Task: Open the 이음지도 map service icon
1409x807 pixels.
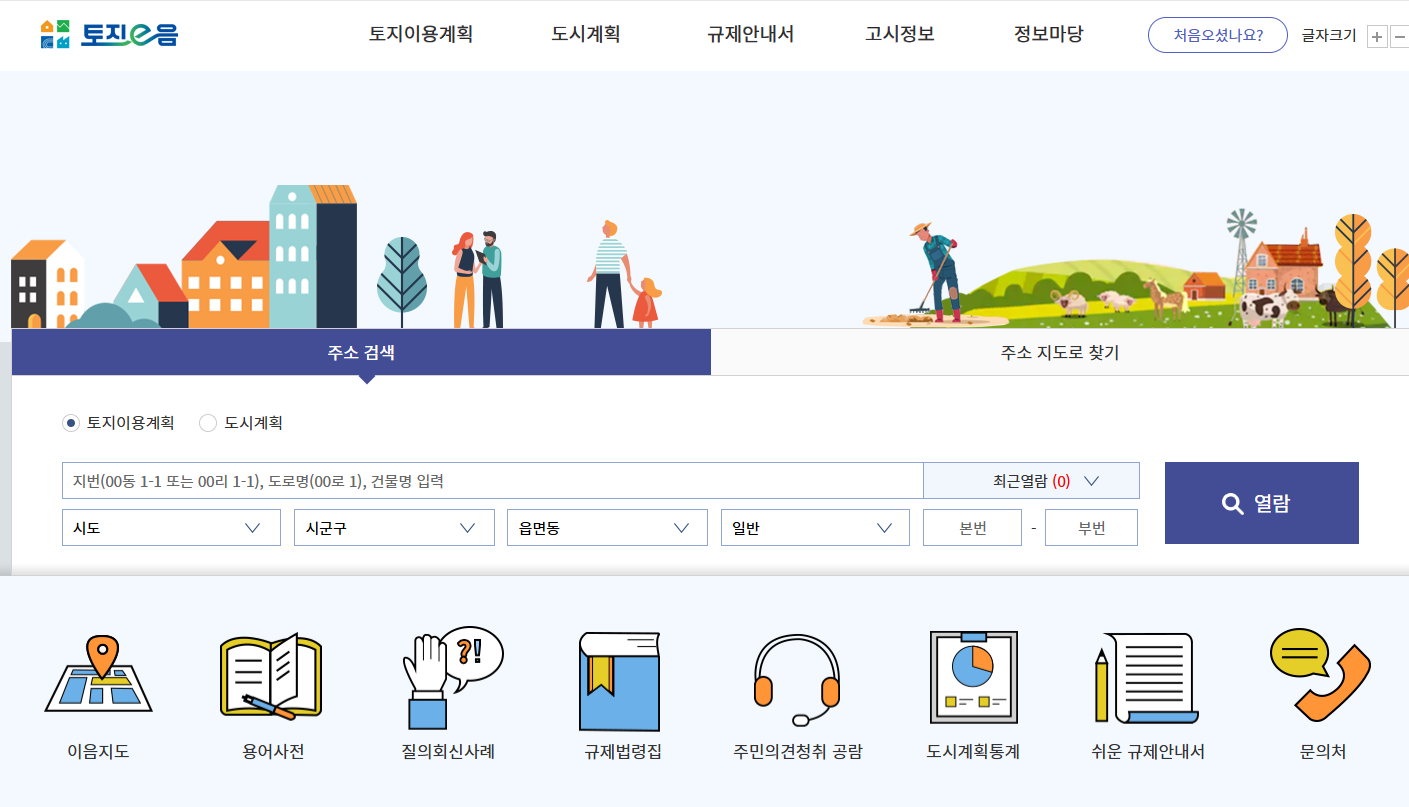Action: (x=98, y=677)
